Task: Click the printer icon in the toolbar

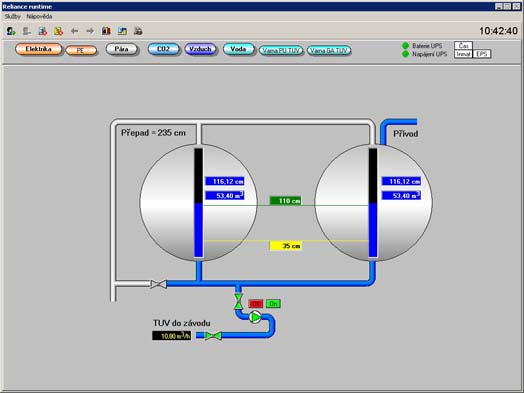Action: pyautogui.click(x=138, y=31)
